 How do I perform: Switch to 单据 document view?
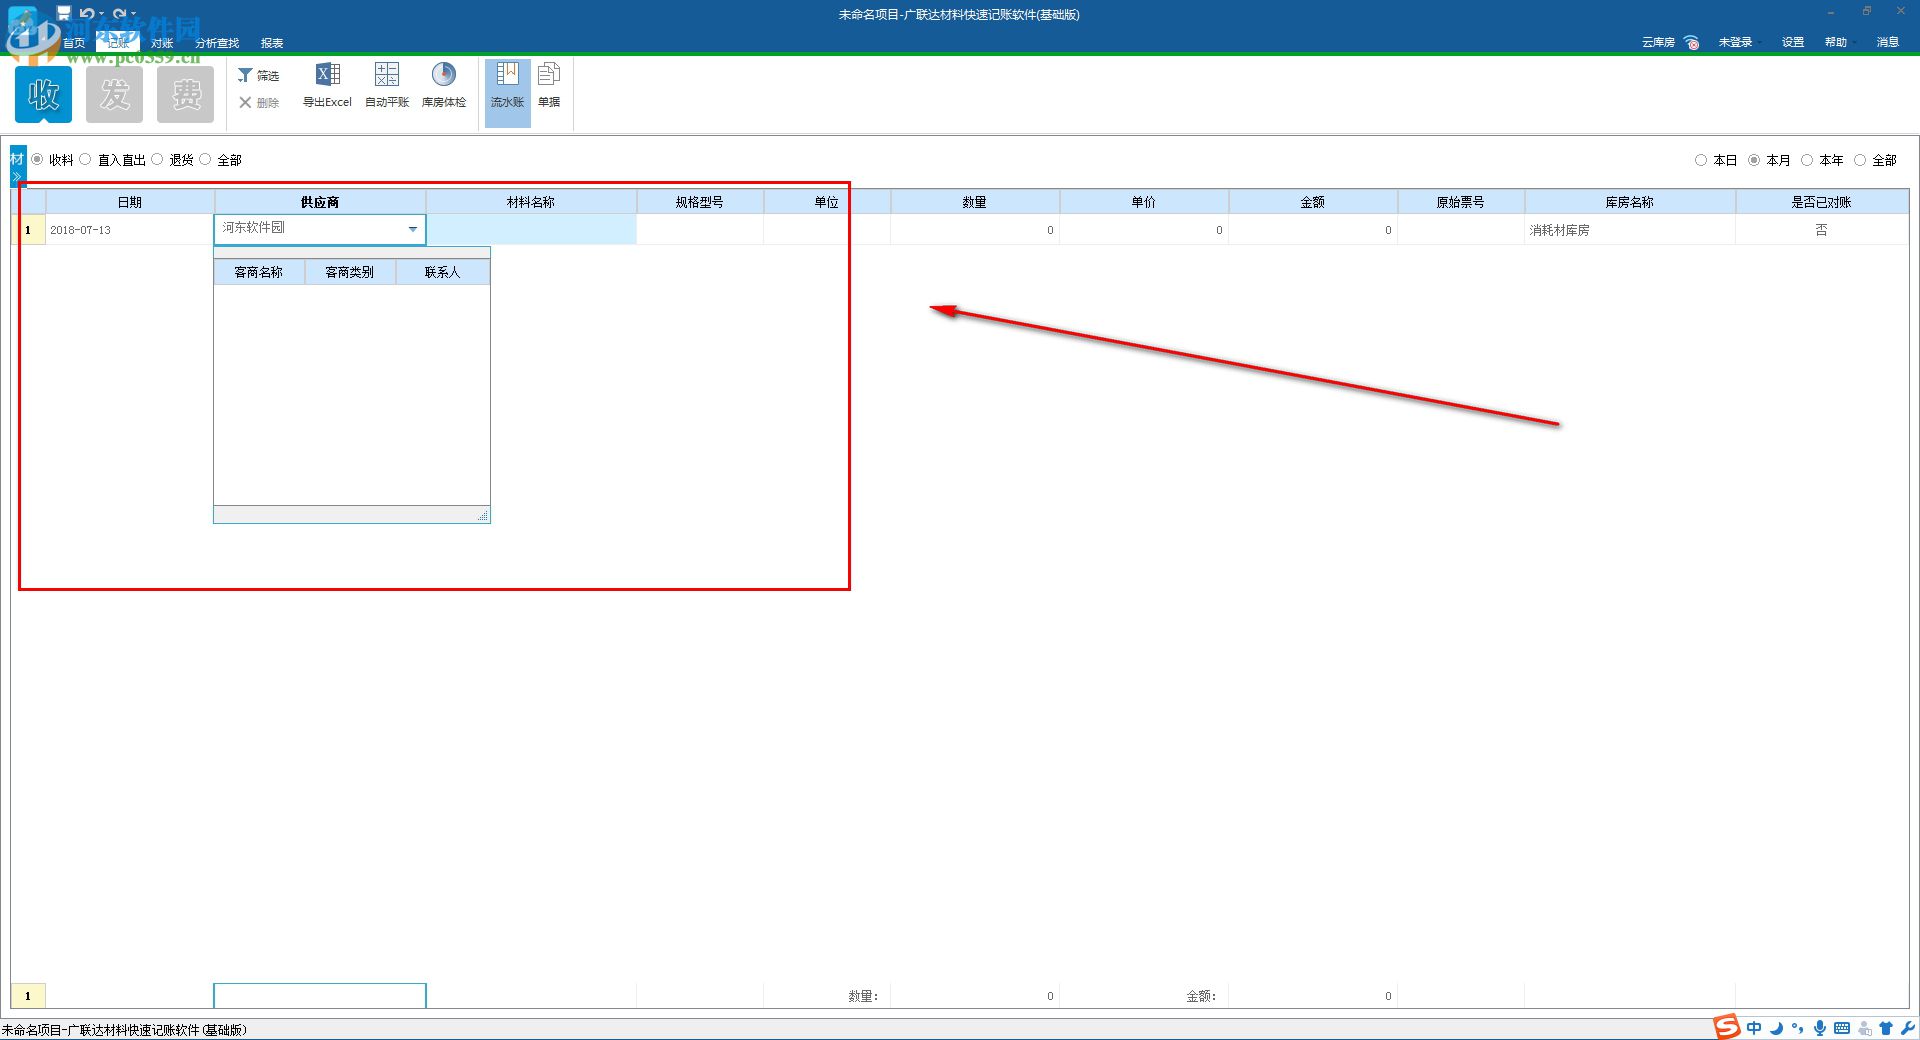coord(549,85)
